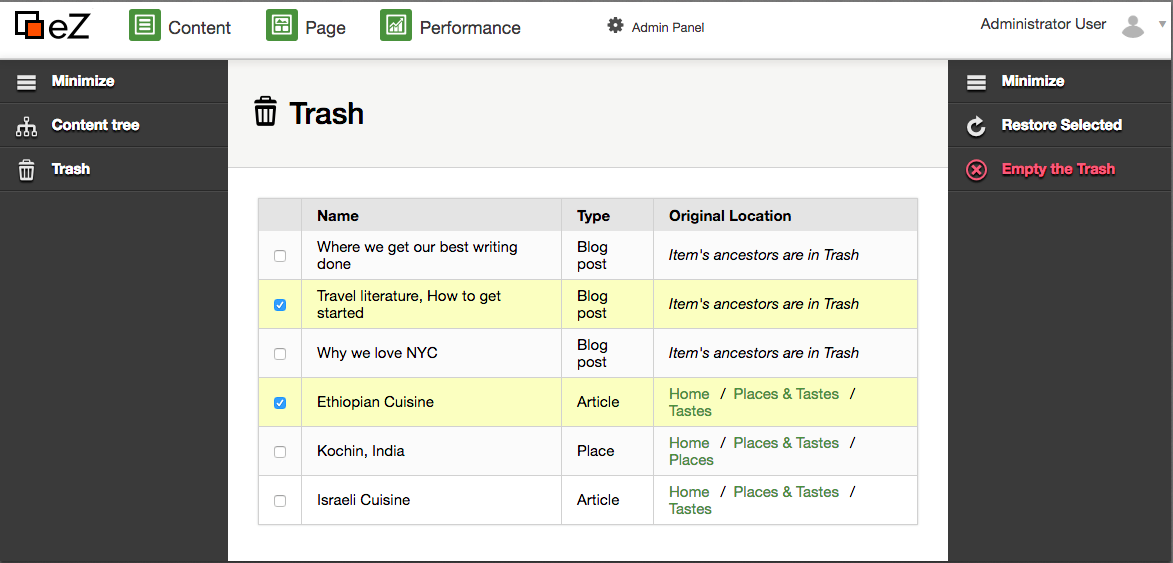Click the trash can icon beside the Trash heading

[266, 111]
